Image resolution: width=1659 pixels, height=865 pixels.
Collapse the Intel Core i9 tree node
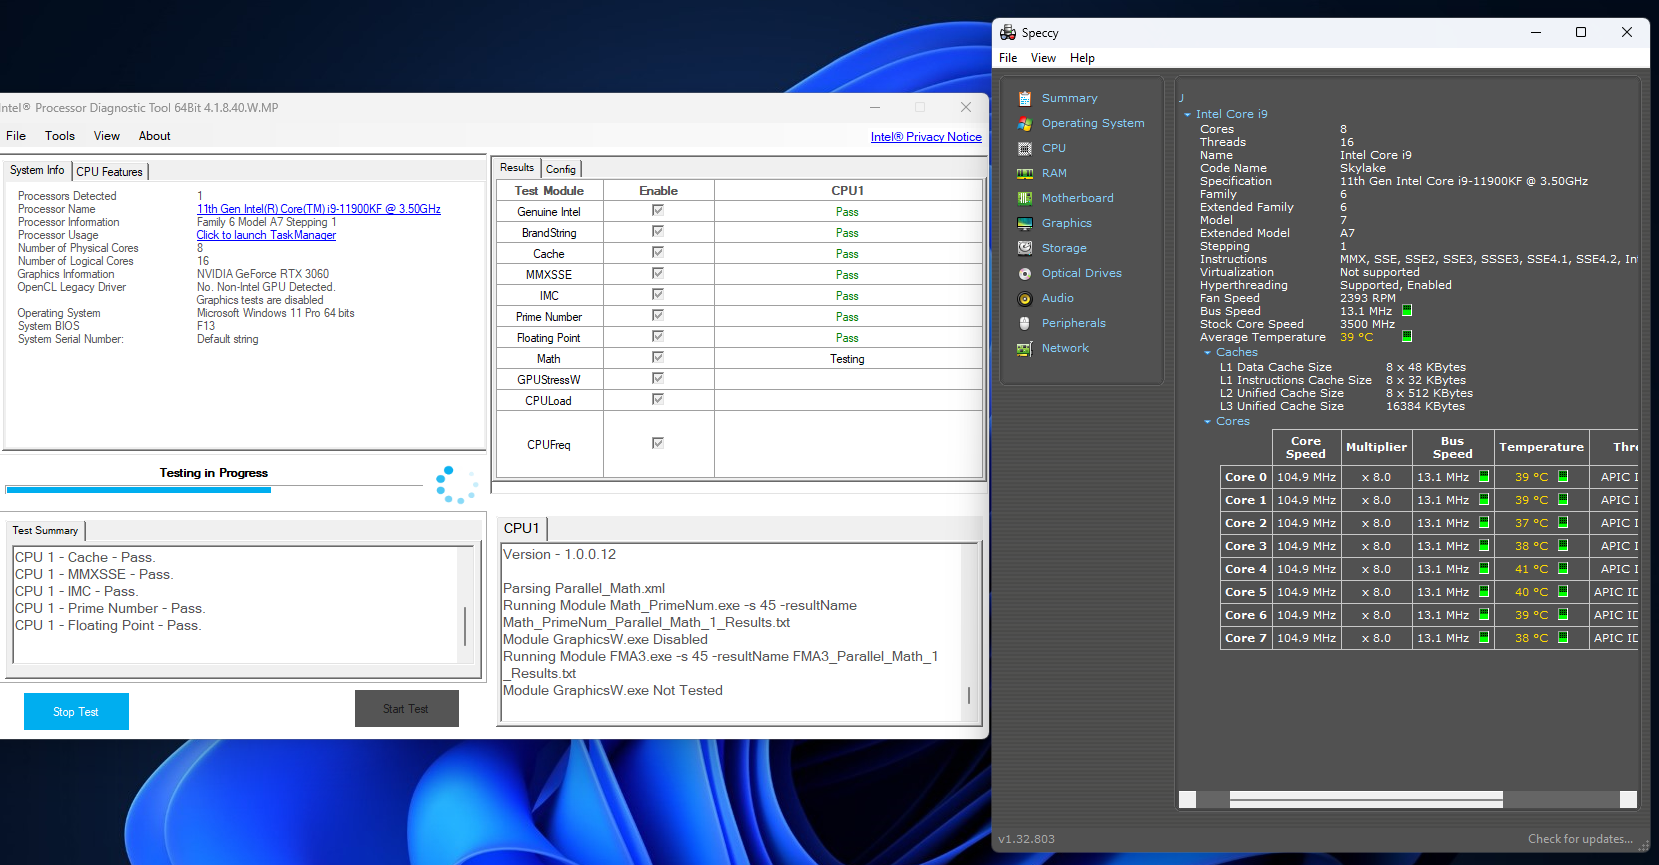pyautogui.click(x=1187, y=115)
